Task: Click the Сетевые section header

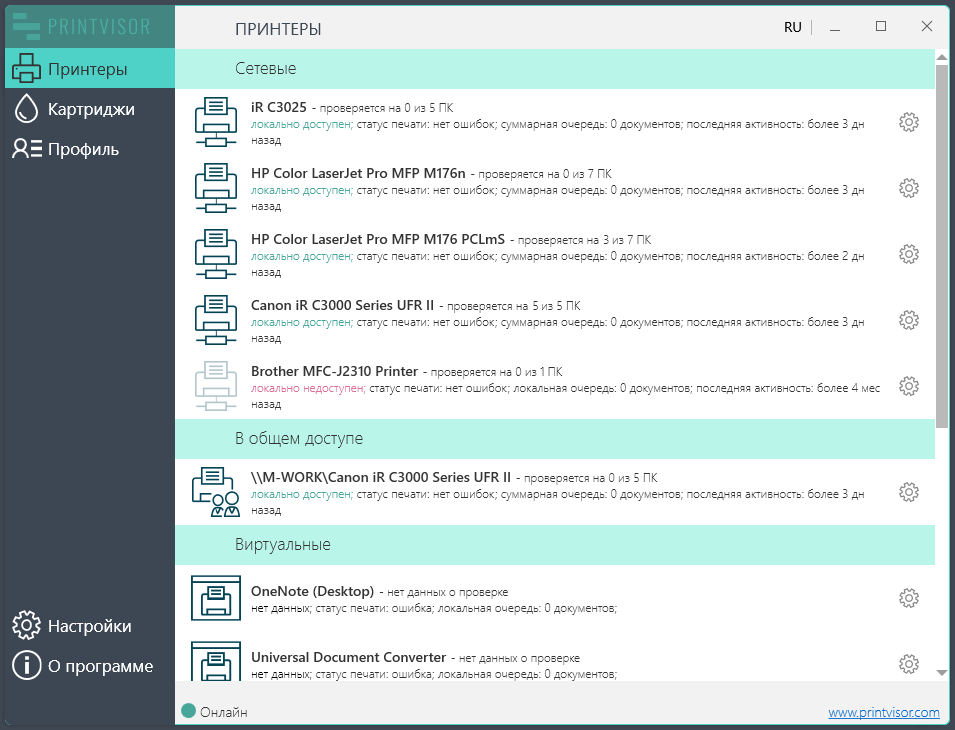Action: (x=555, y=69)
